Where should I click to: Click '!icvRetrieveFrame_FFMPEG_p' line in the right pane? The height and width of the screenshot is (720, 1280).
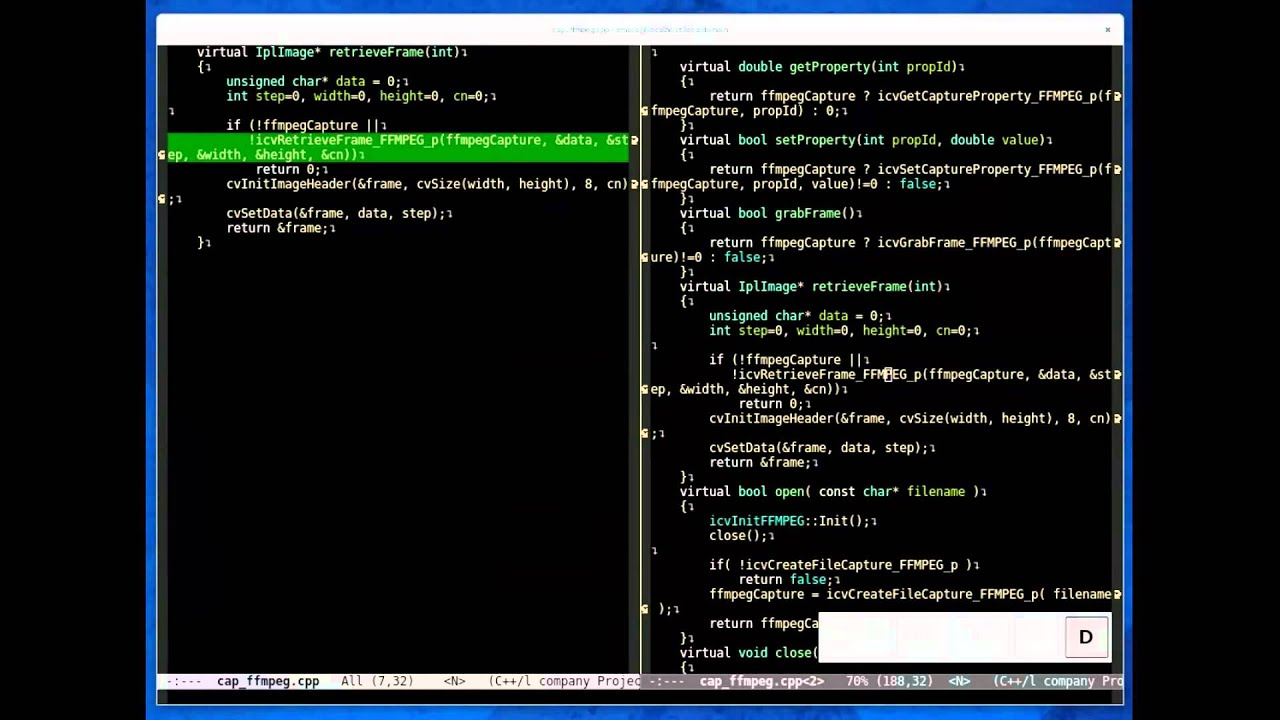921,374
